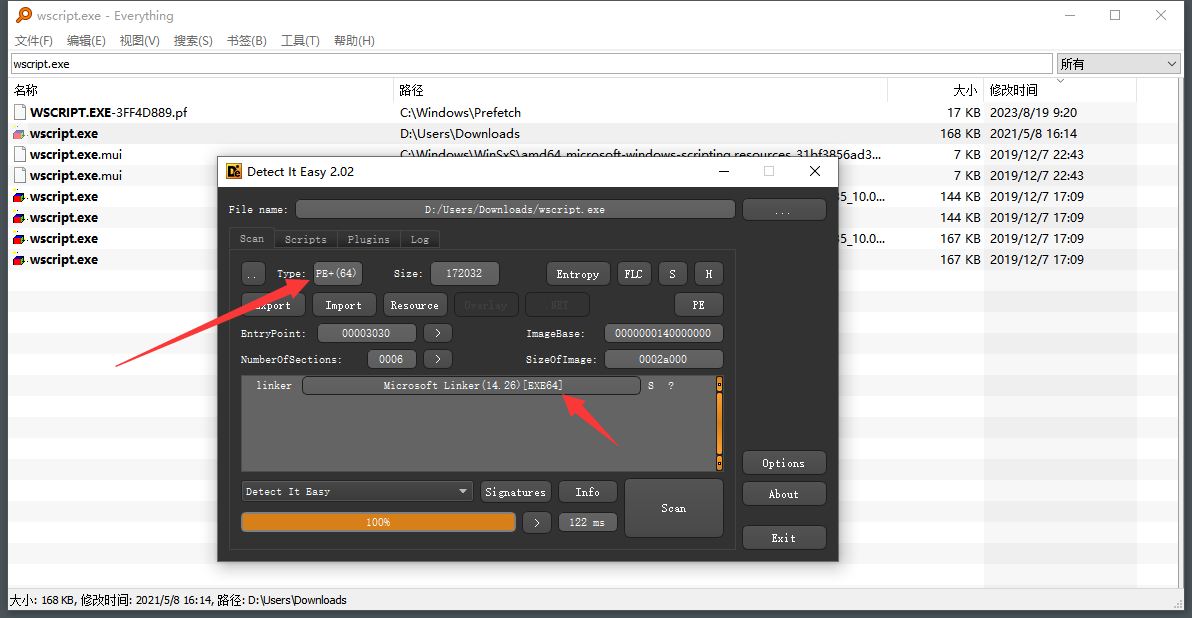The image size is (1192, 618).
Task: Click the FLC file location calculator
Action: coord(633,273)
